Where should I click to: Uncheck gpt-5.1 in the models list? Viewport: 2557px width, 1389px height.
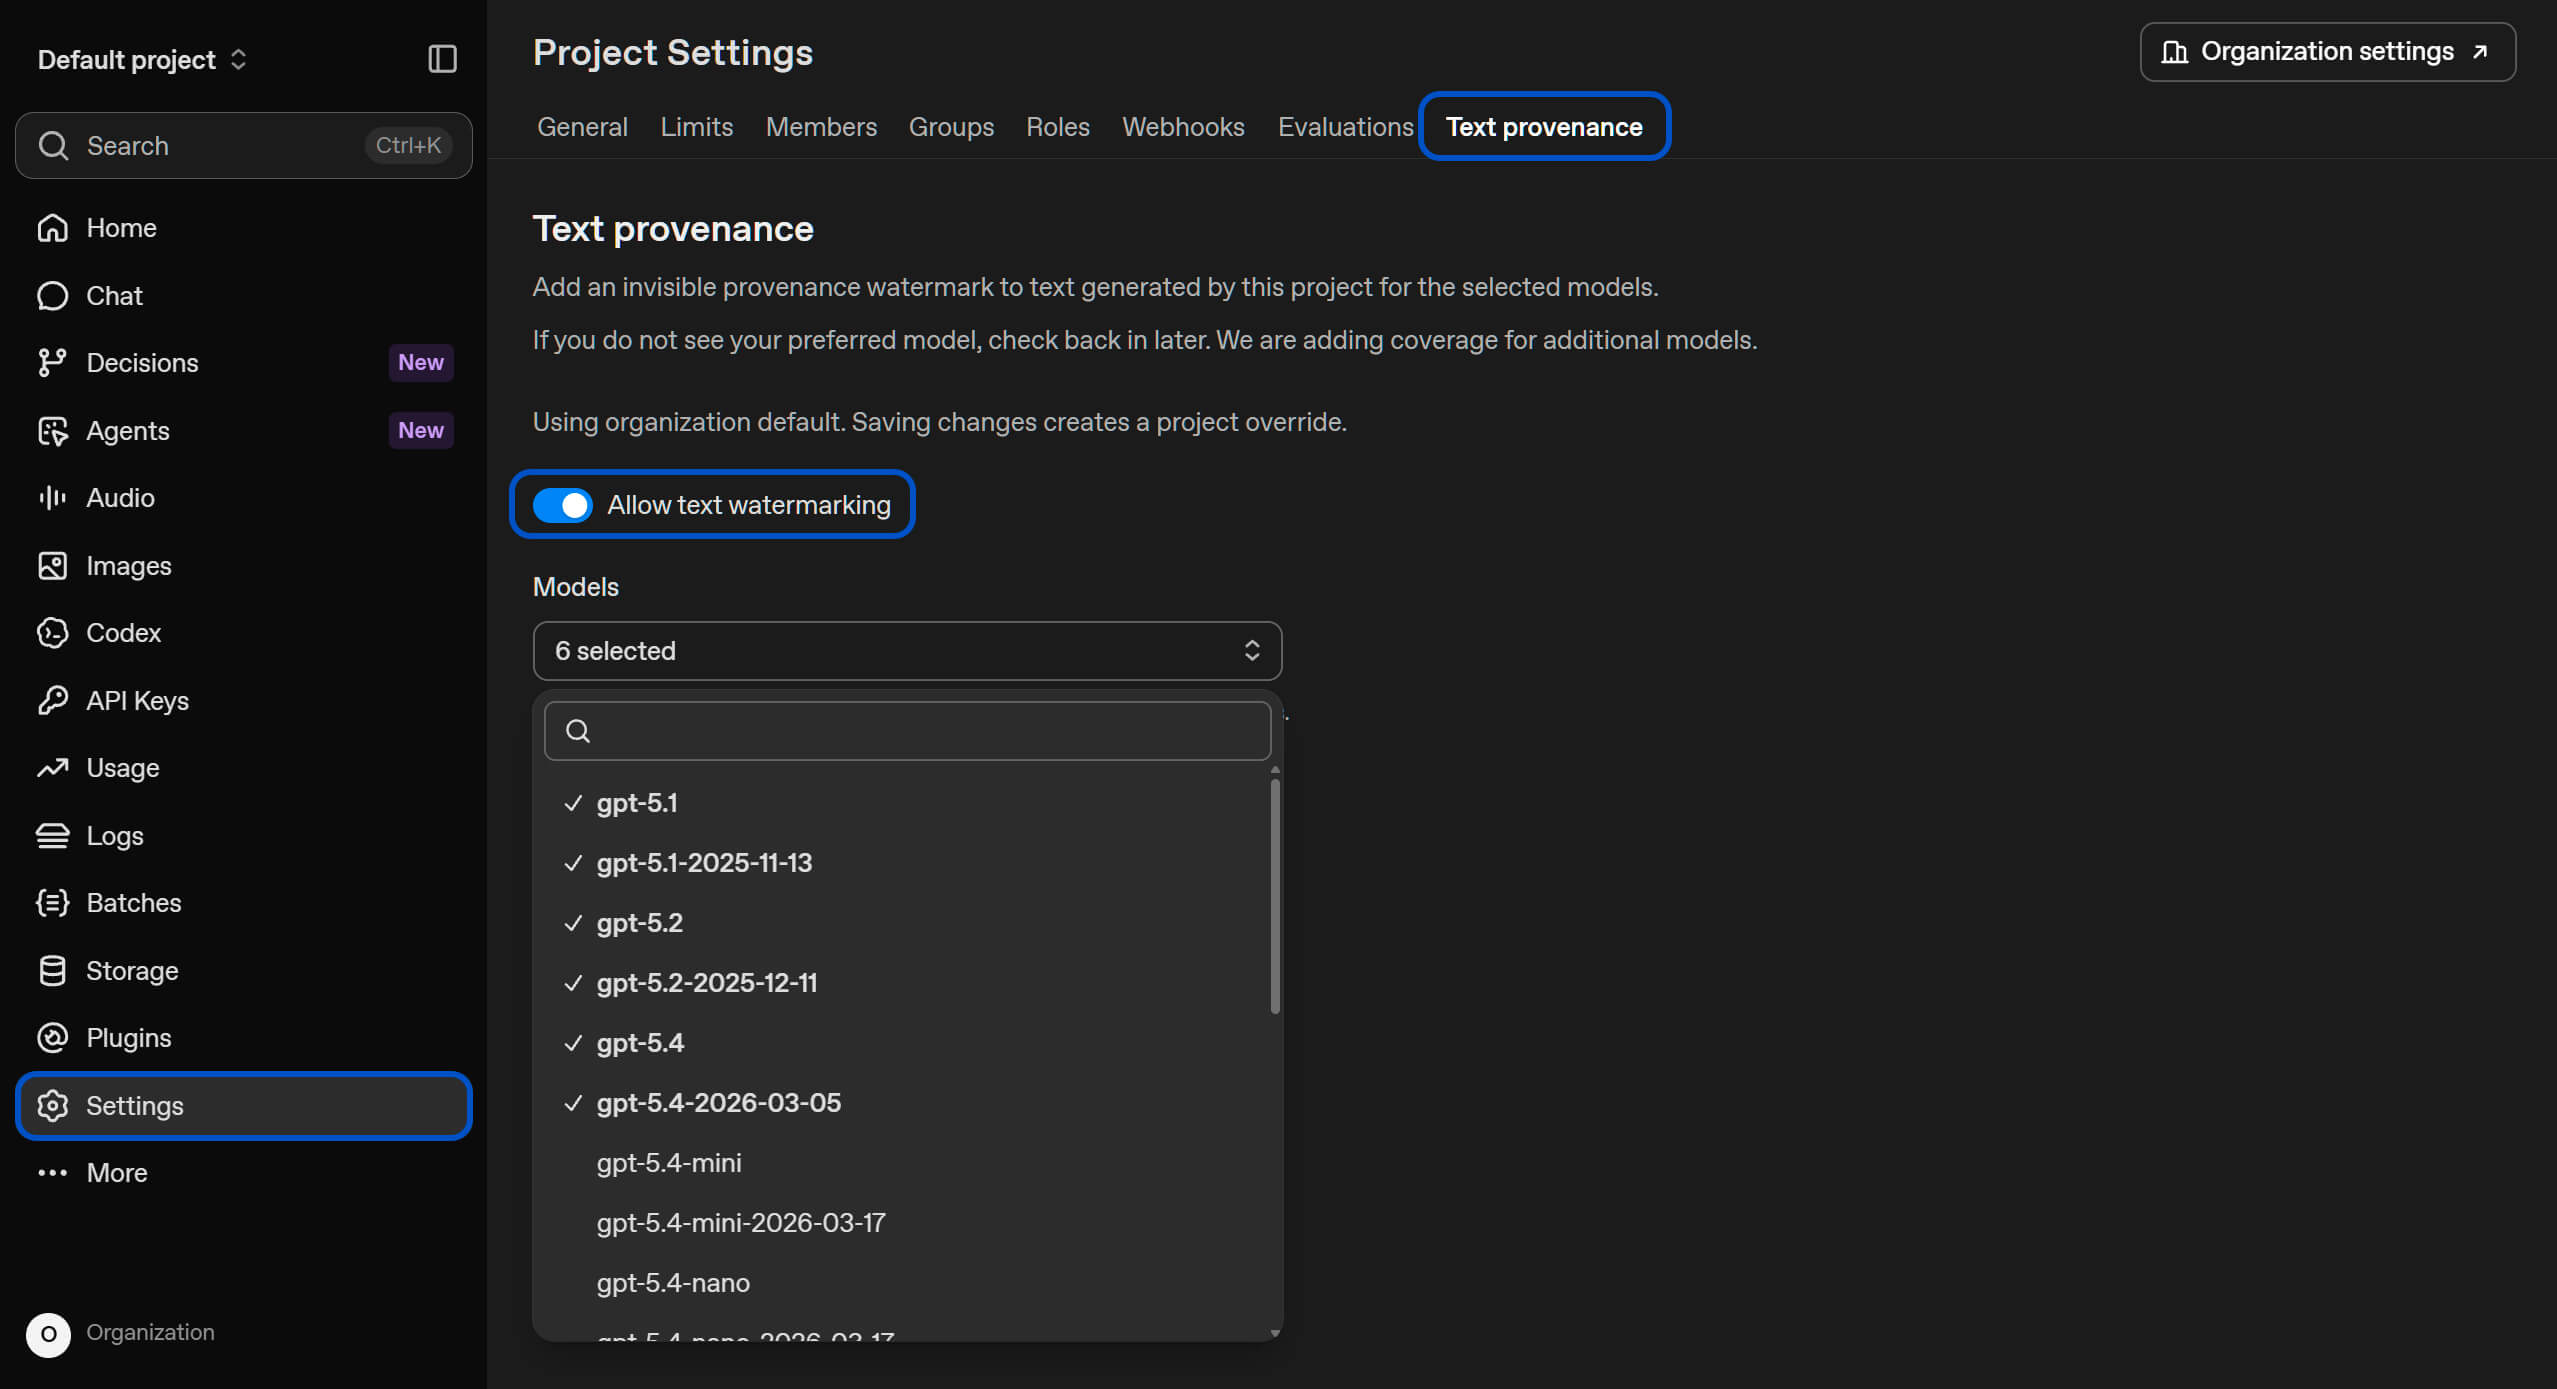click(x=906, y=803)
